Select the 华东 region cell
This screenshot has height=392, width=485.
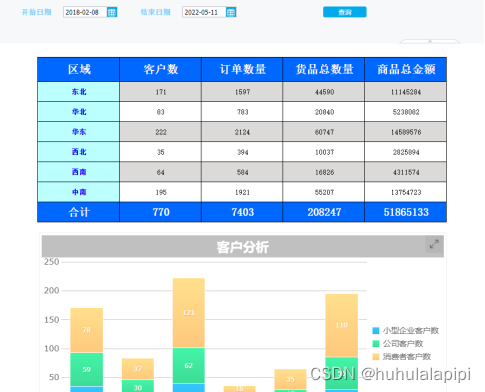(79, 132)
